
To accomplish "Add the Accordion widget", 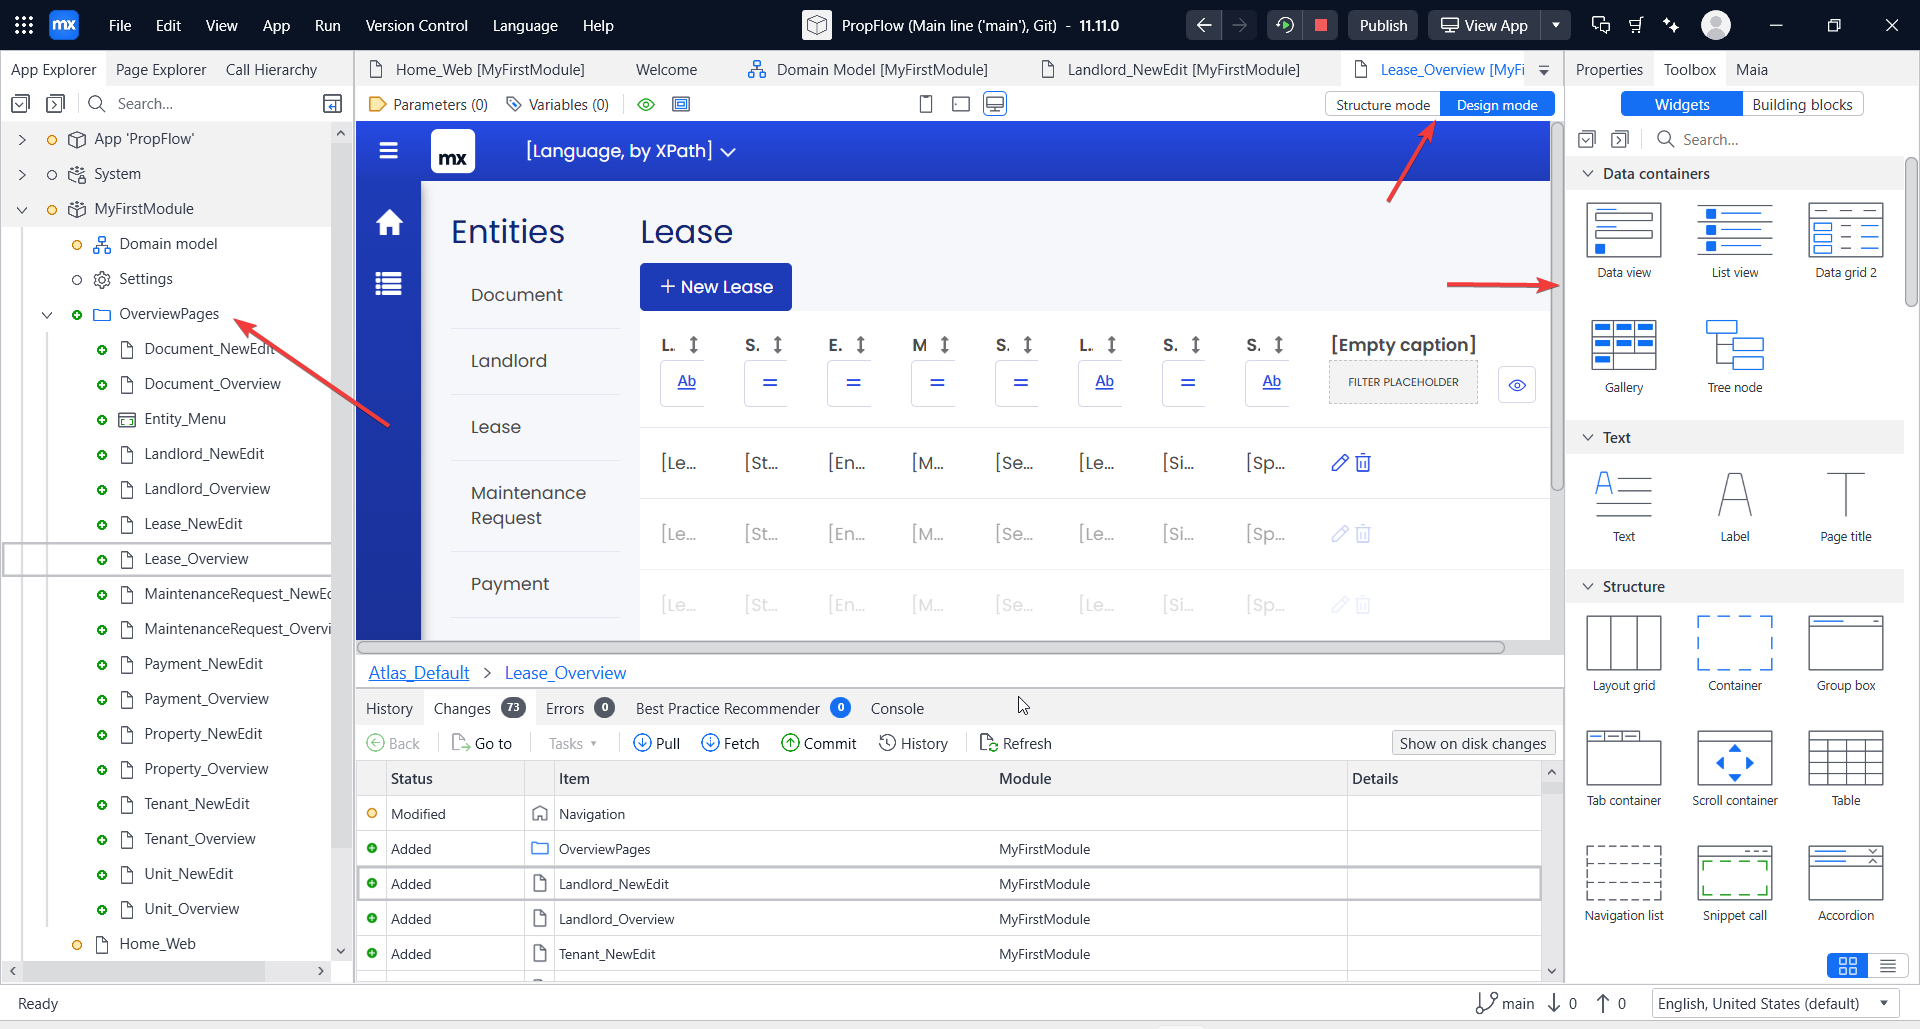I will [x=1846, y=883].
